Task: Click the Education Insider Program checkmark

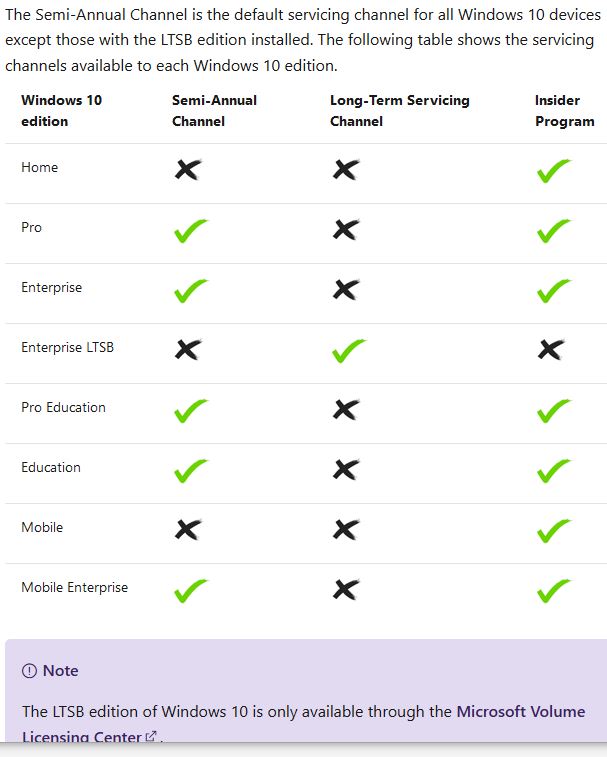Action: [x=553, y=471]
